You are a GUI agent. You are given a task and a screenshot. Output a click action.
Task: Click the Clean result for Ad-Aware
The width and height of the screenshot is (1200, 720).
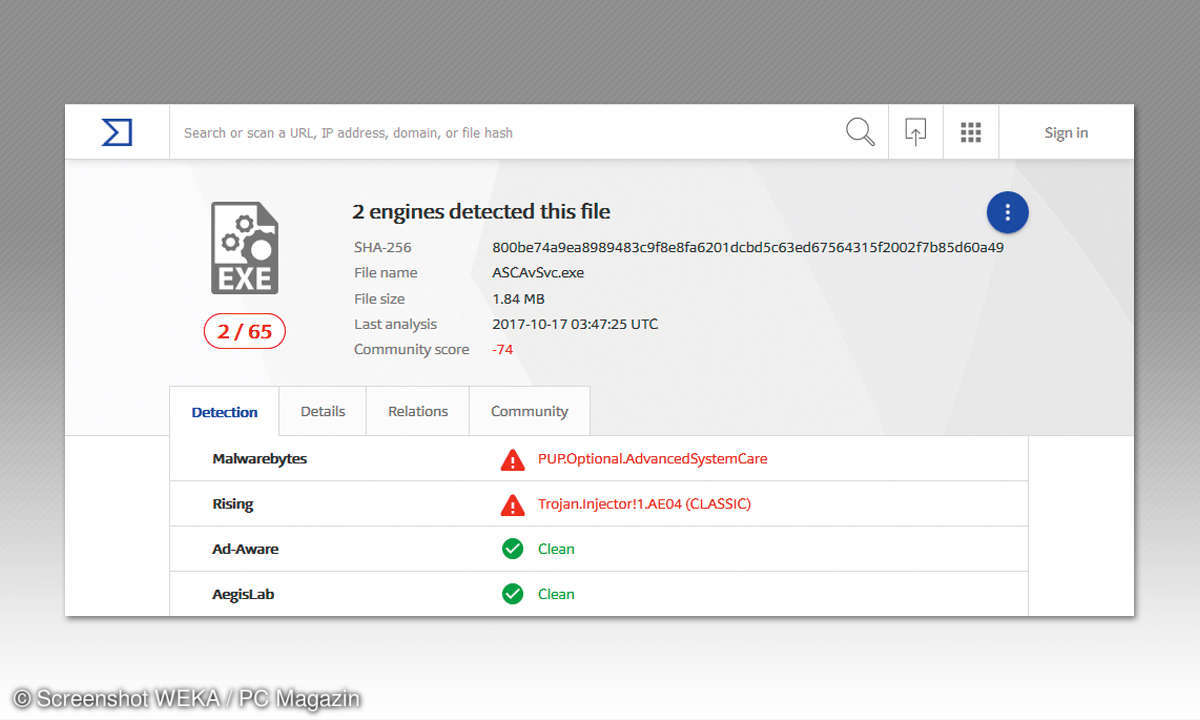click(x=556, y=549)
